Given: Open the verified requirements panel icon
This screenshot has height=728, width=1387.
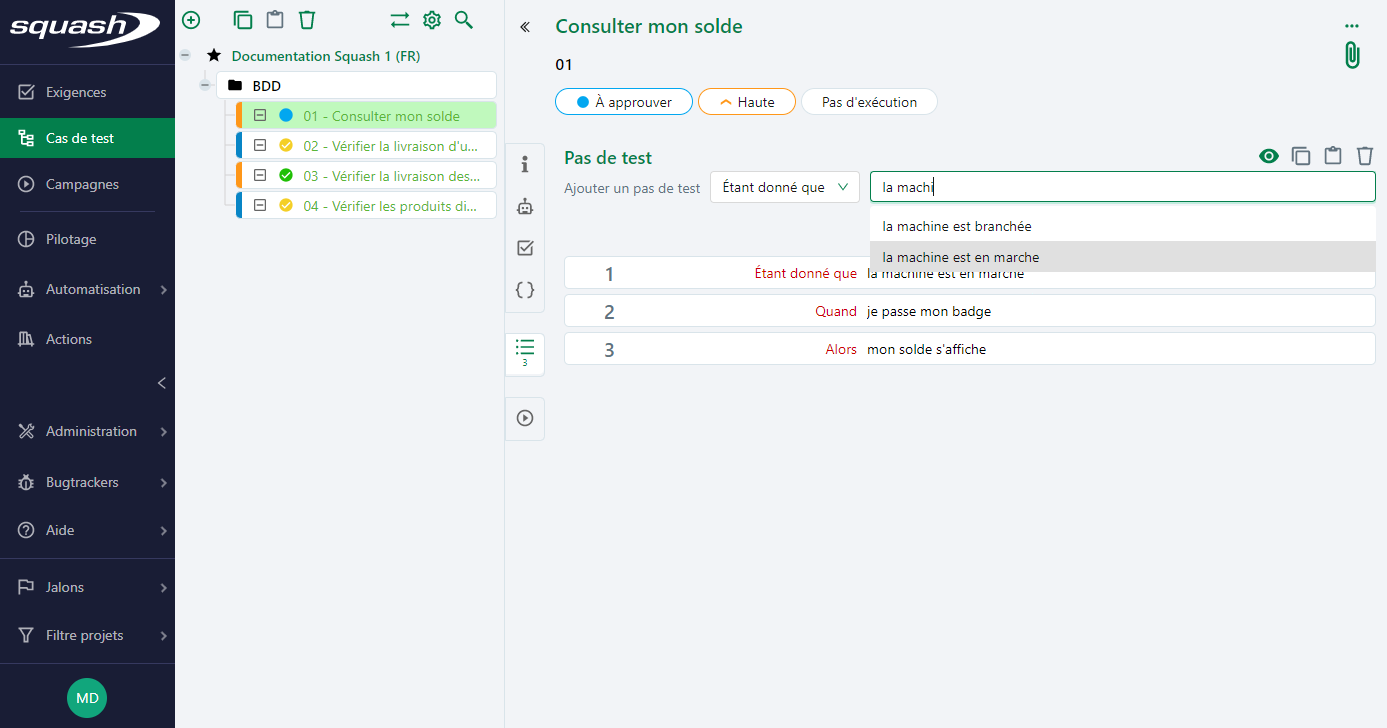Looking at the screenshot, I should (525, 248).
